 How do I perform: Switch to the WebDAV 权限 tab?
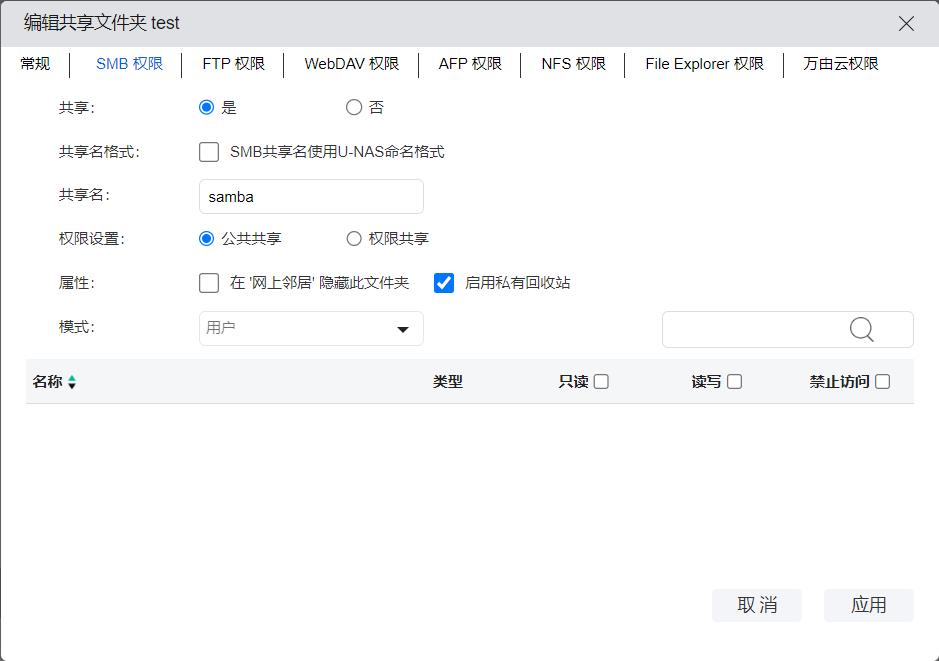tap(352, 63)
